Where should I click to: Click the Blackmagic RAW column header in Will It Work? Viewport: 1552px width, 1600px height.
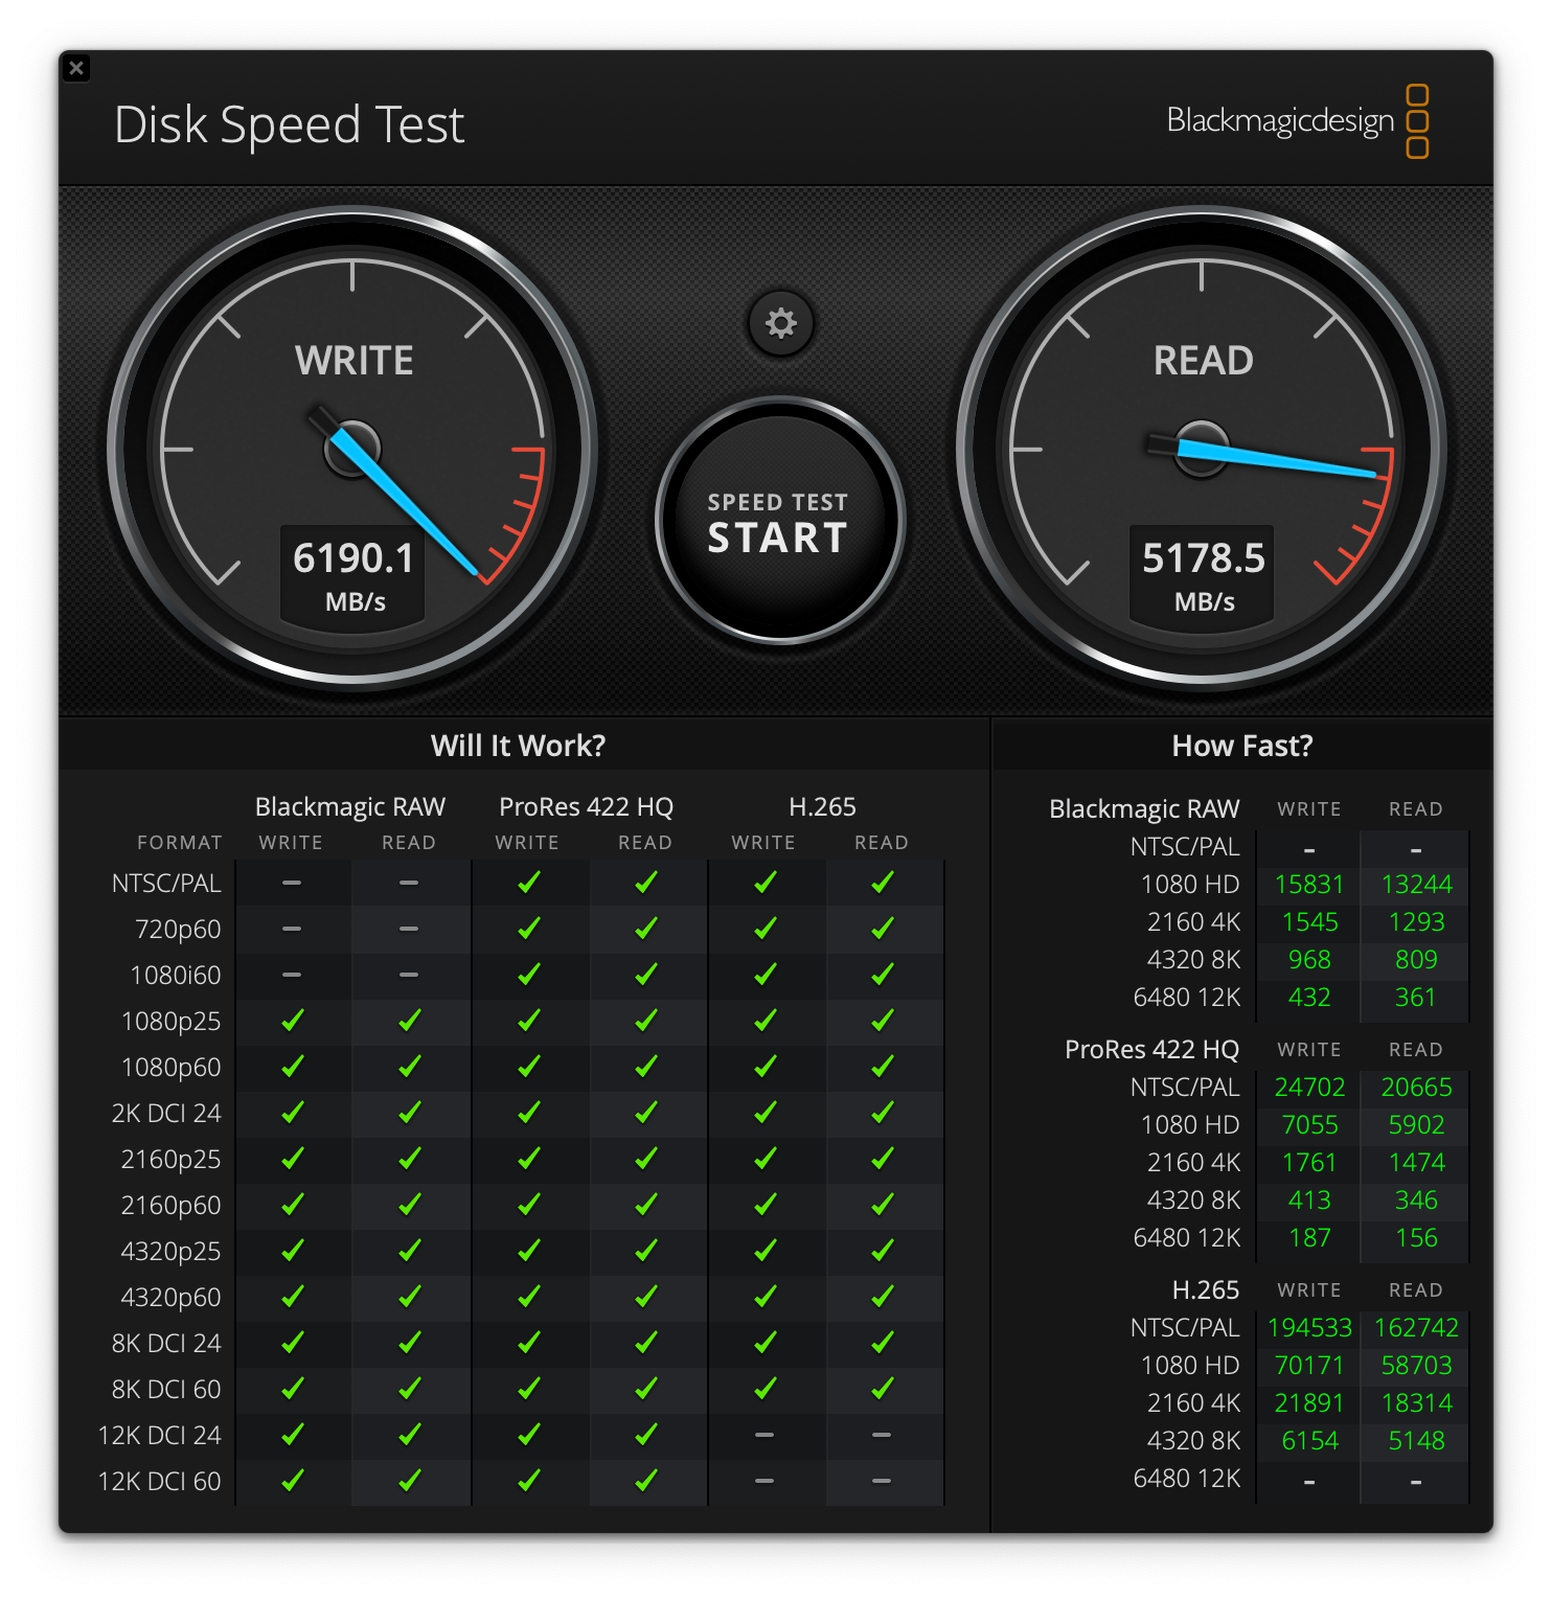pos(350,807)
